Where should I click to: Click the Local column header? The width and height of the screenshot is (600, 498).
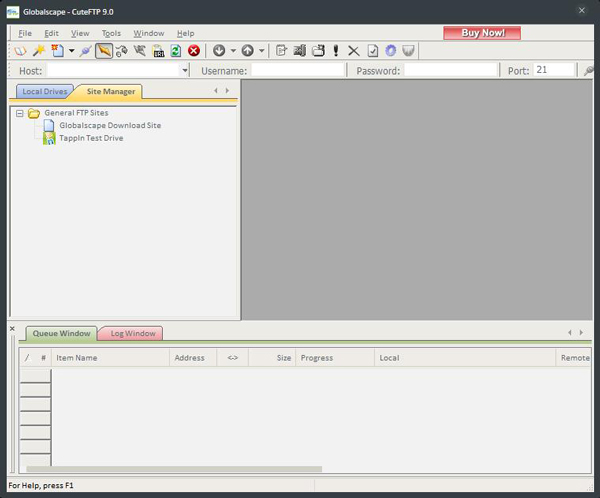465,358
